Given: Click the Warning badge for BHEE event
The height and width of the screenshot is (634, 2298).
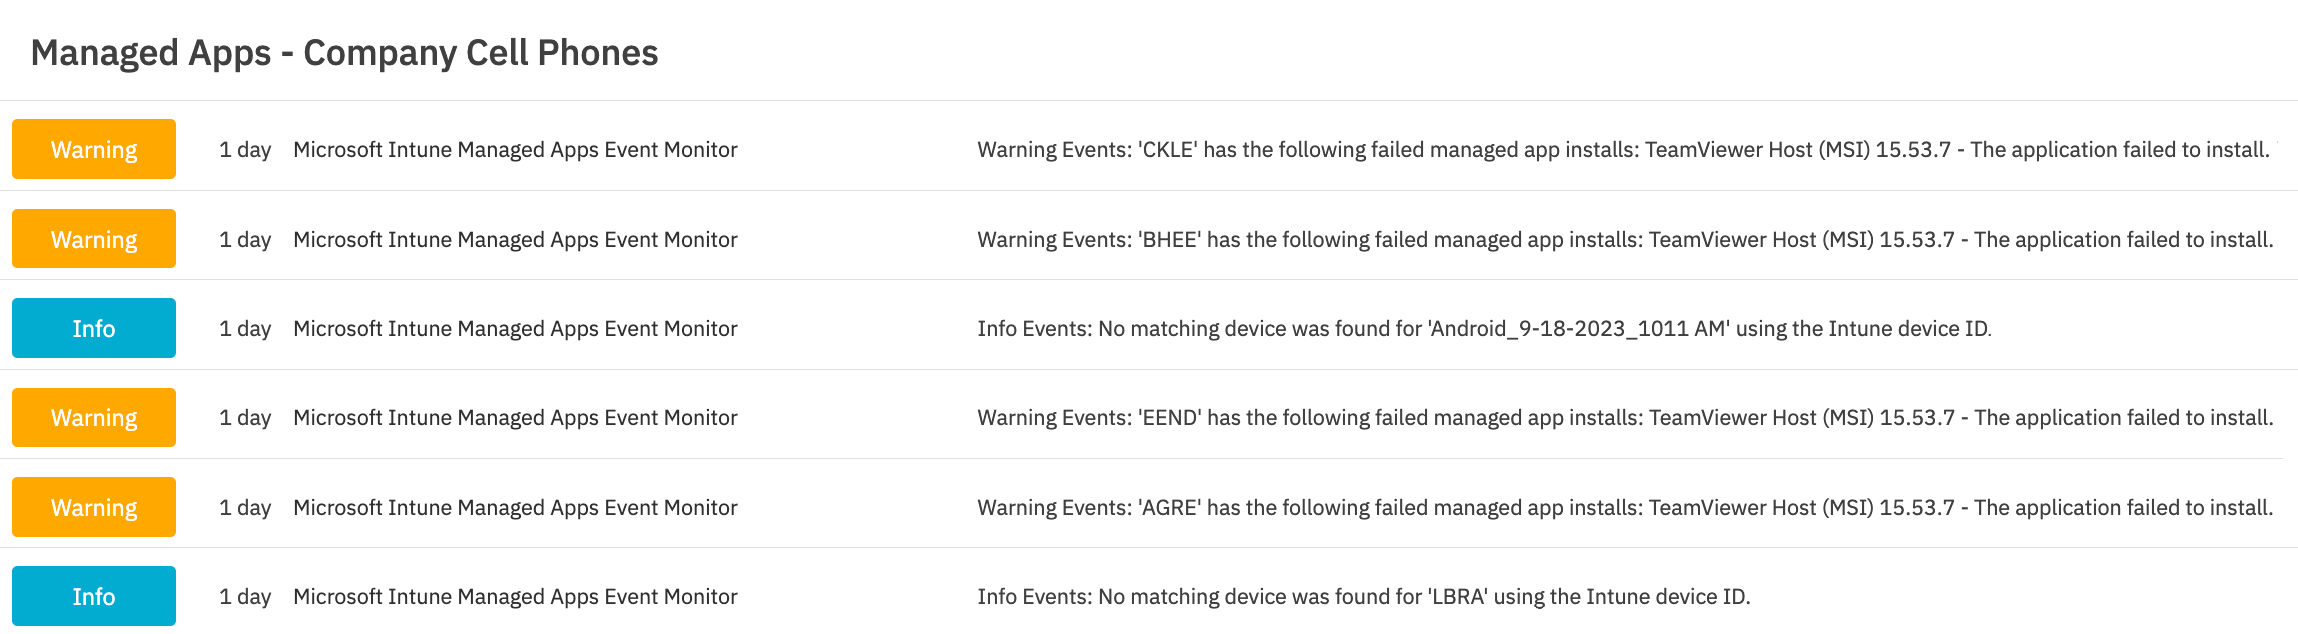Looking at the screenshot, I should (94, 239).
